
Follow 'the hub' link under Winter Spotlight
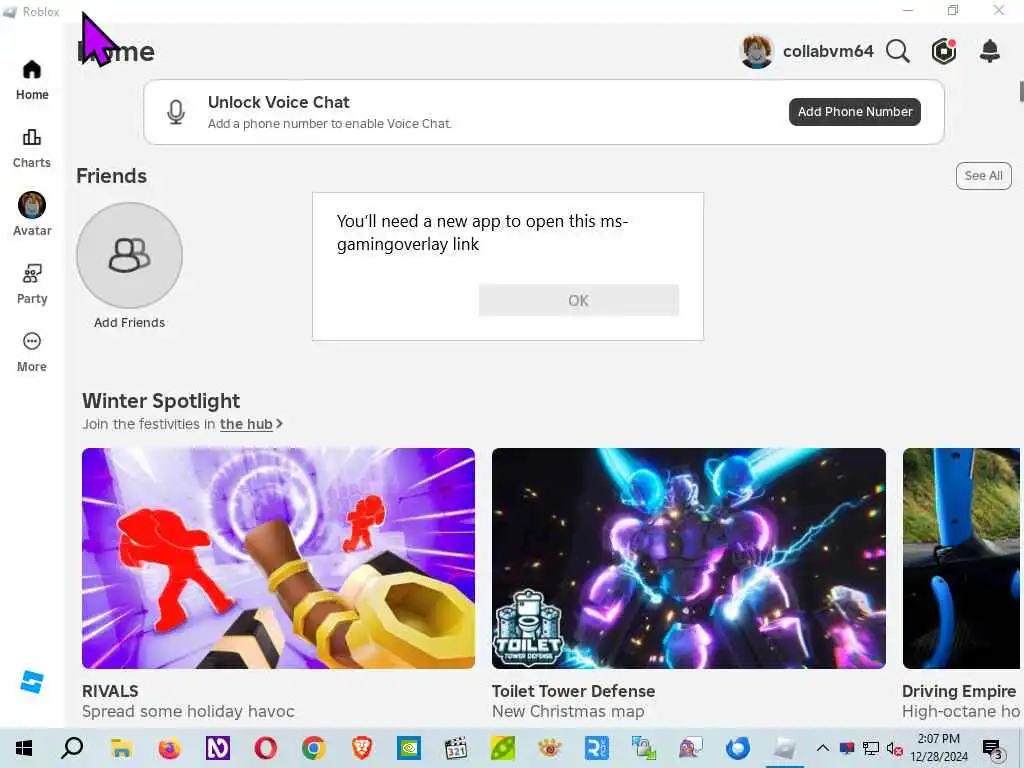tap(246, 424)
